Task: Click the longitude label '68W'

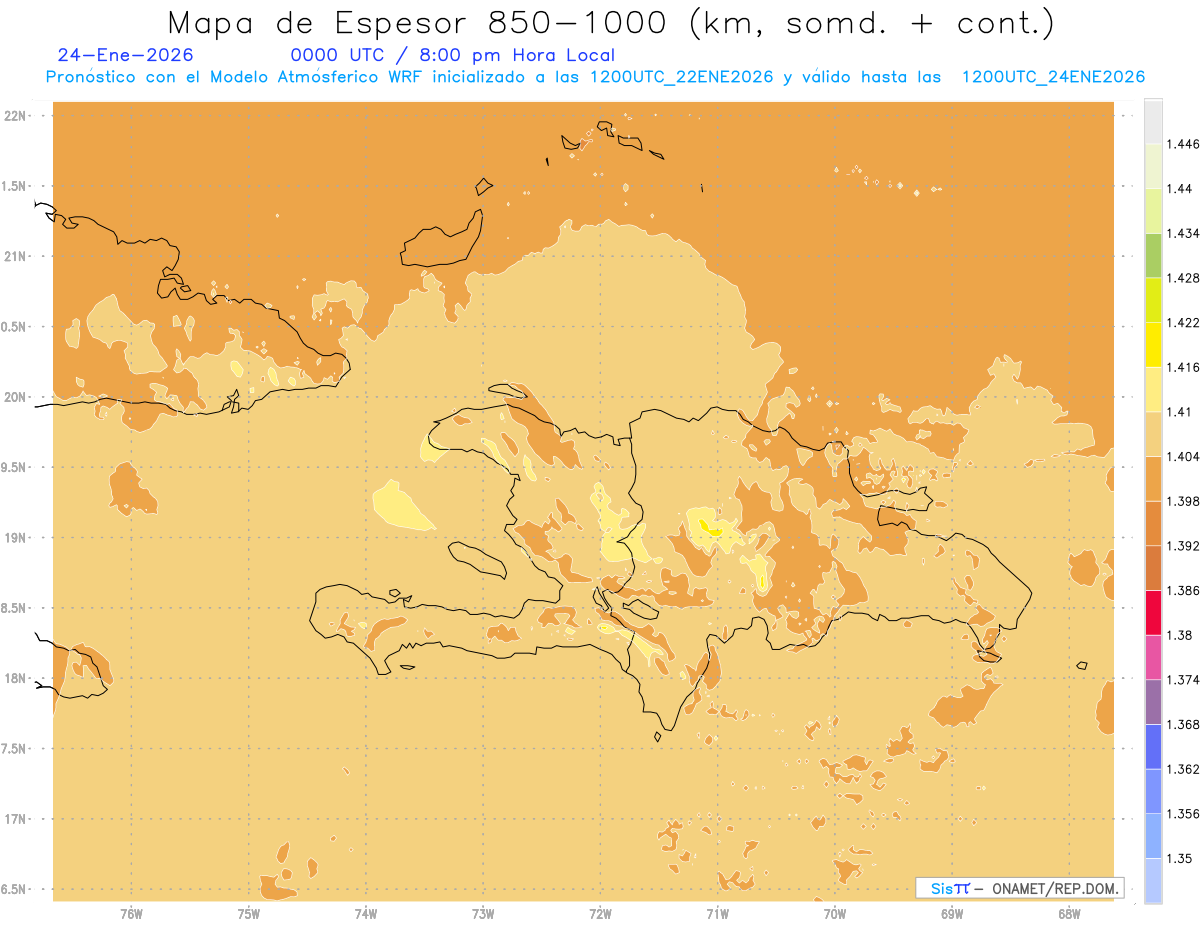Action: click(x=1069, y=914)
